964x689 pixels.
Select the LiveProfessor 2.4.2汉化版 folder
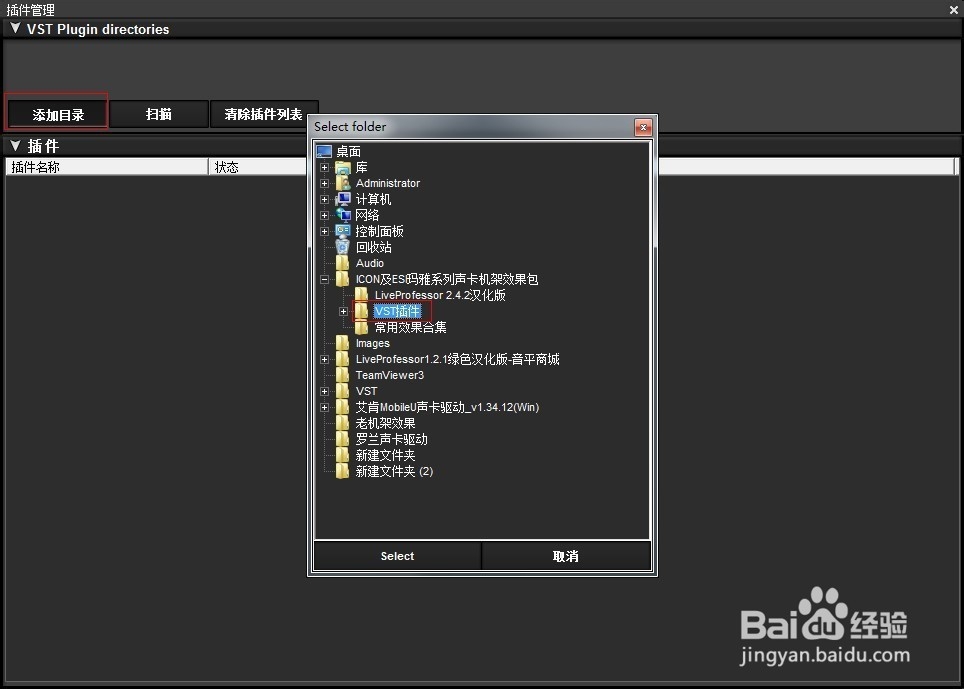pos(440,295)
